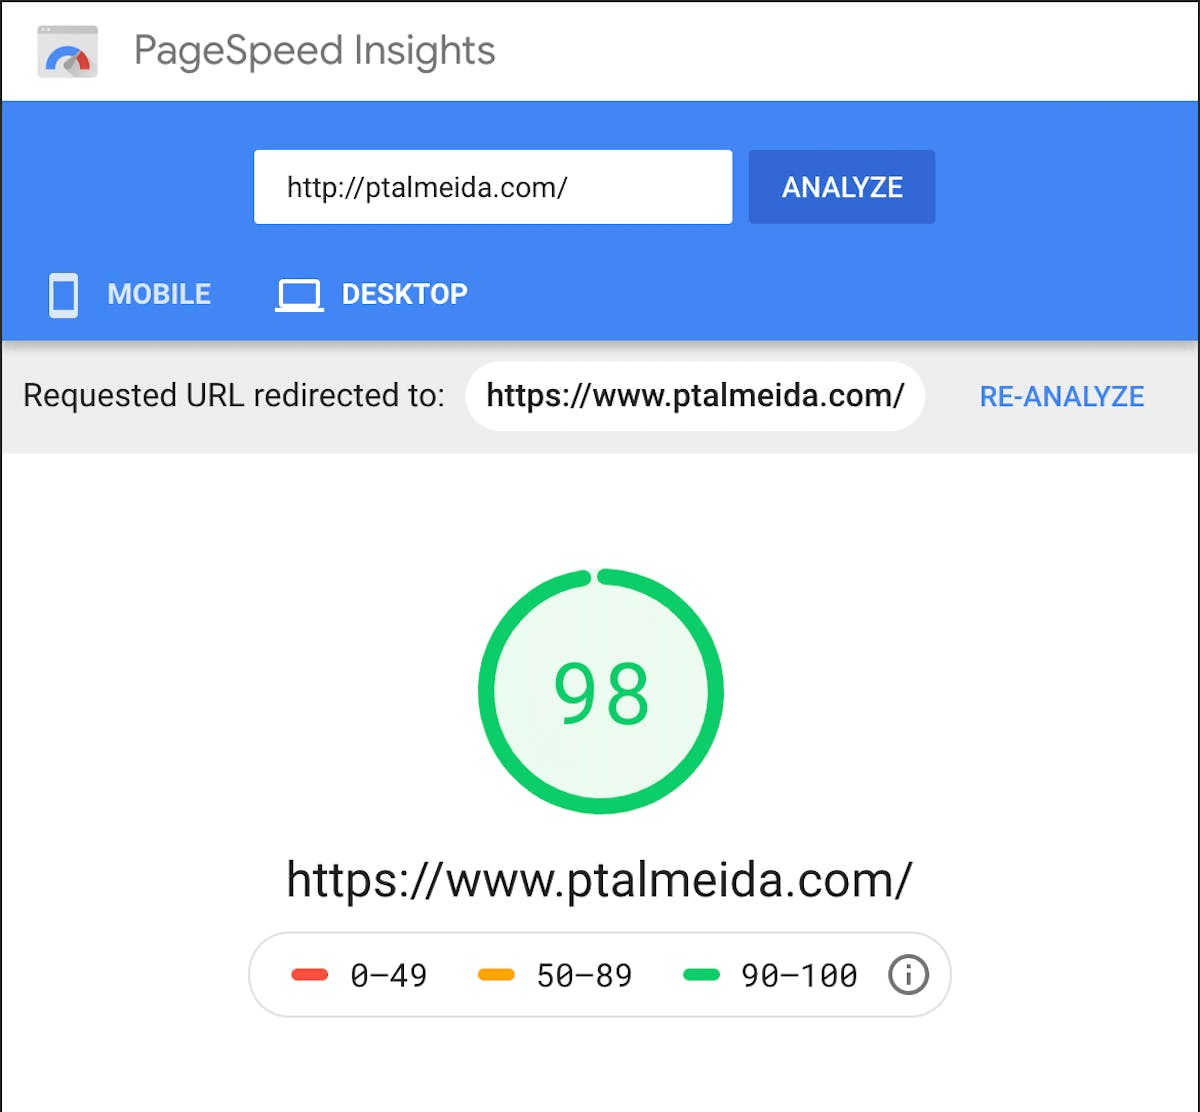Click the mobile phone icon

(63, 295)
